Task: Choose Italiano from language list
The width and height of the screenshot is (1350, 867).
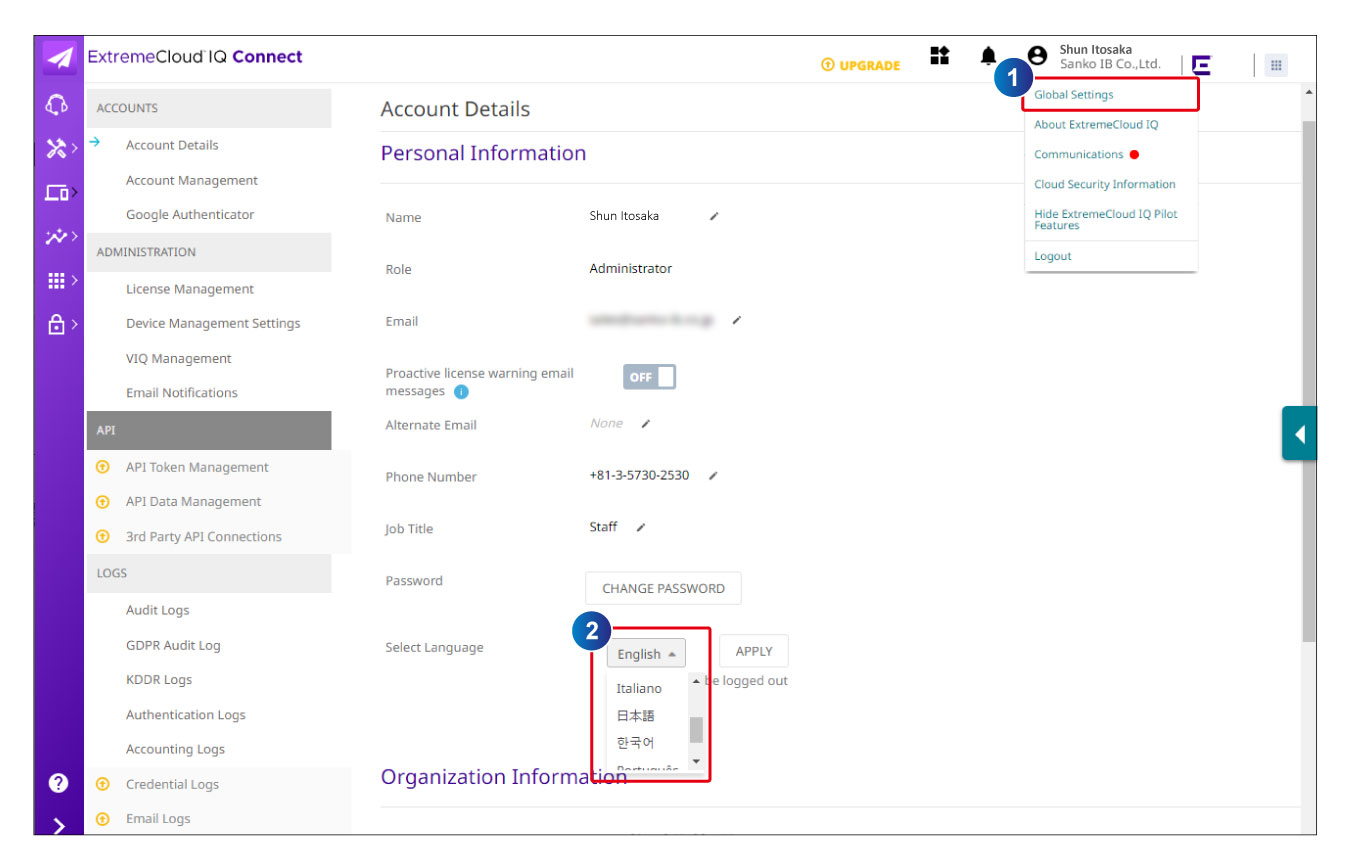Action: (x=639, y=688)
